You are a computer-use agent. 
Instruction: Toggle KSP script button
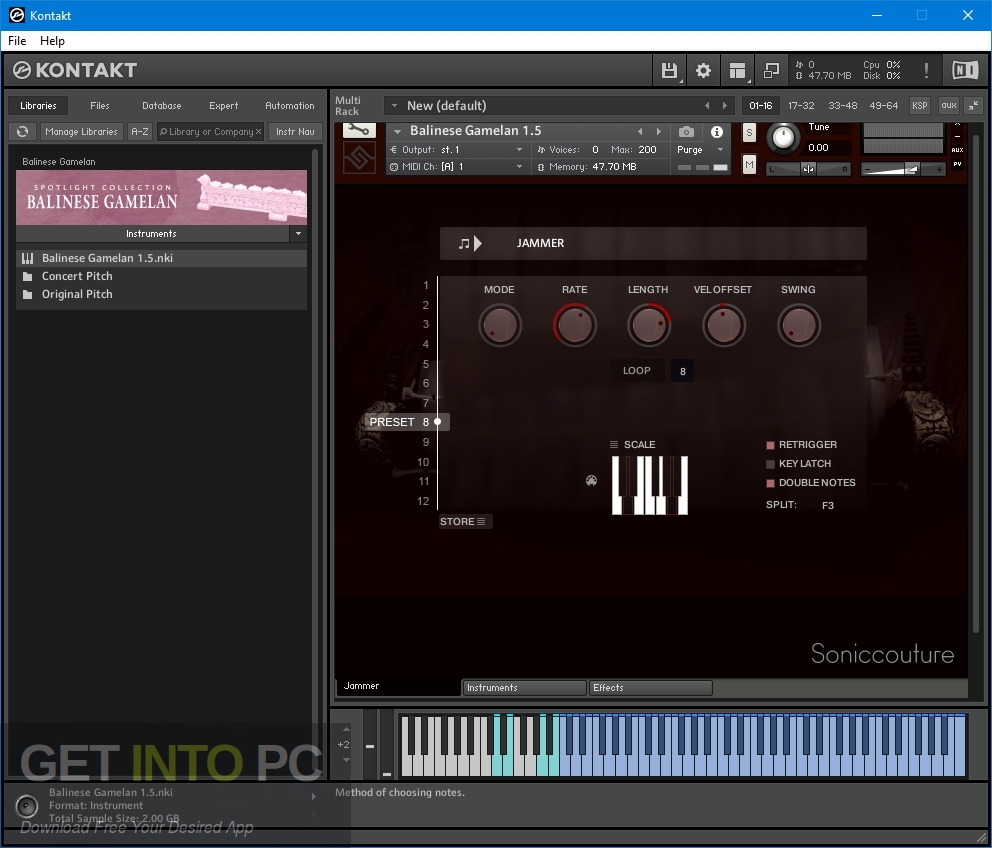tap(919, 106)
